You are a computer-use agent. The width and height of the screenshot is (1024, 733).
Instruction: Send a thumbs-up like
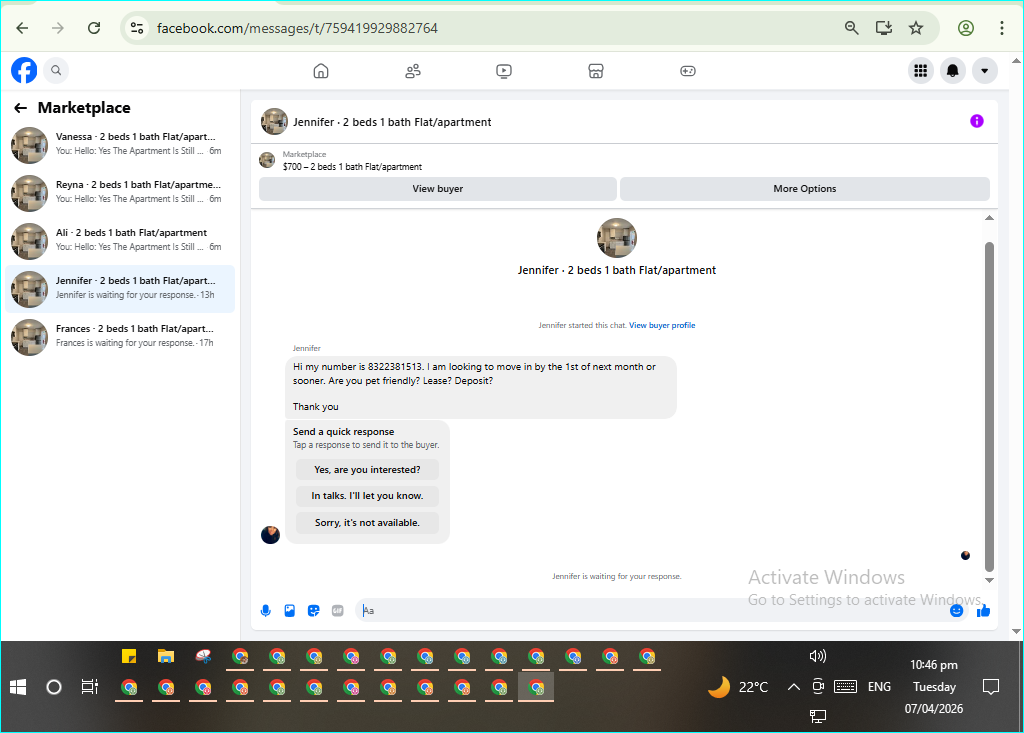pyautogui.click(x=984, y=611)
